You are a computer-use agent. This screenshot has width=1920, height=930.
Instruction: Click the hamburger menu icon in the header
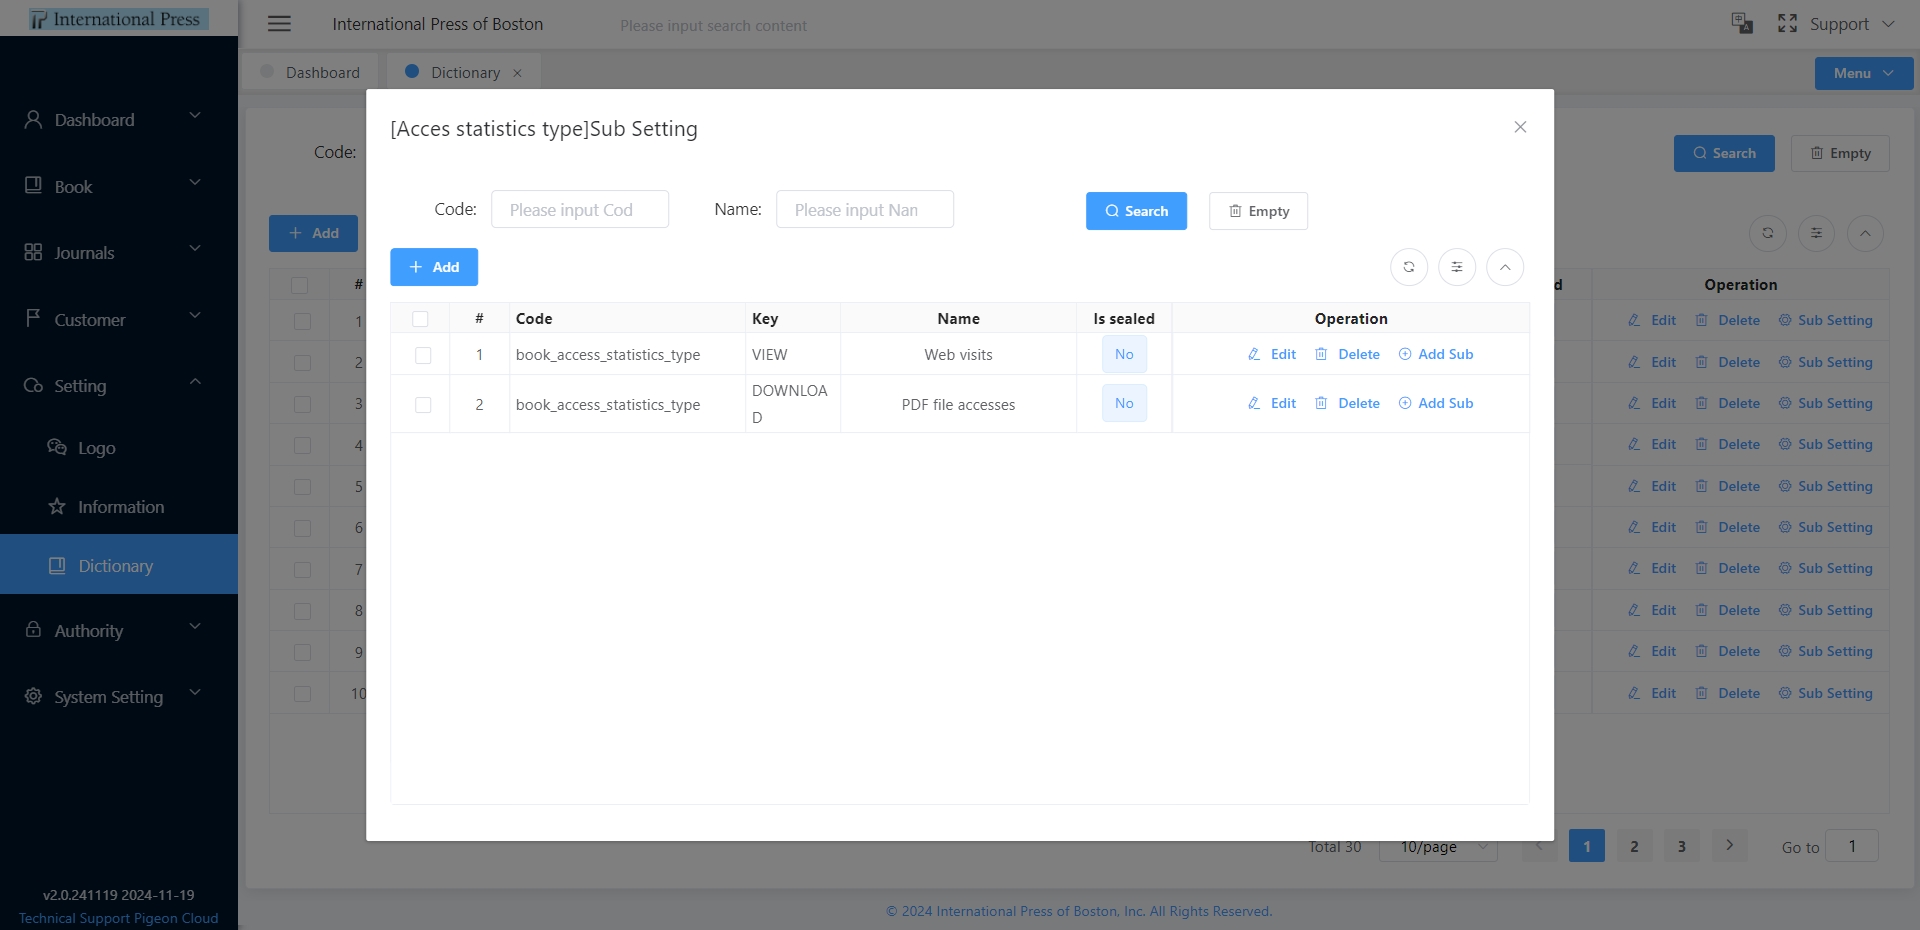pyautogui.click(x=279, y=24)
